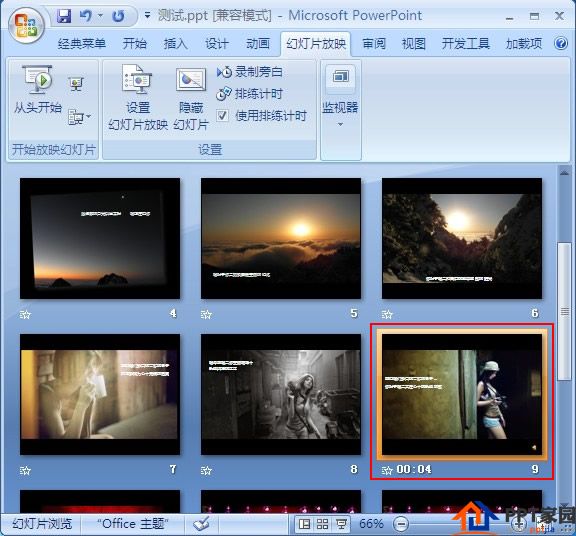The height and width of the screenshot is (536, 576).
Task: Click the zoom out minus button
Action: 401,524
